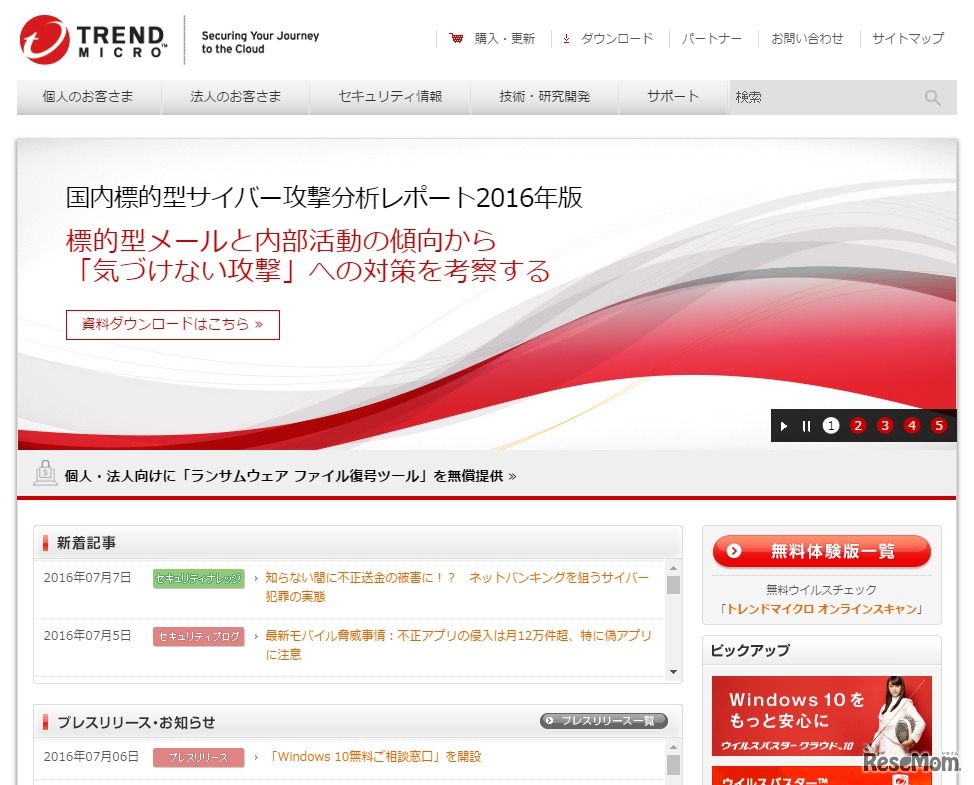Screen dimensions: 974x785
Task: Open パートナー link
Action: [x=712, y=39]
